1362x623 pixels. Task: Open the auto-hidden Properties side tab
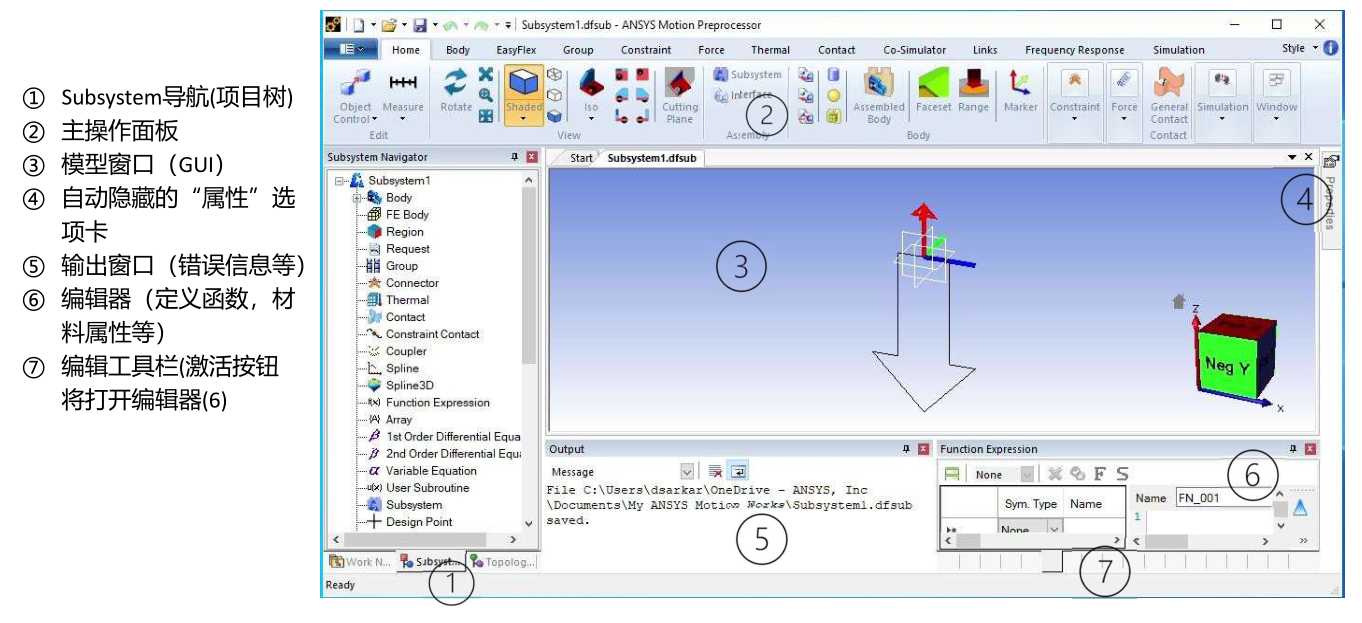(x=1330, y=203)
